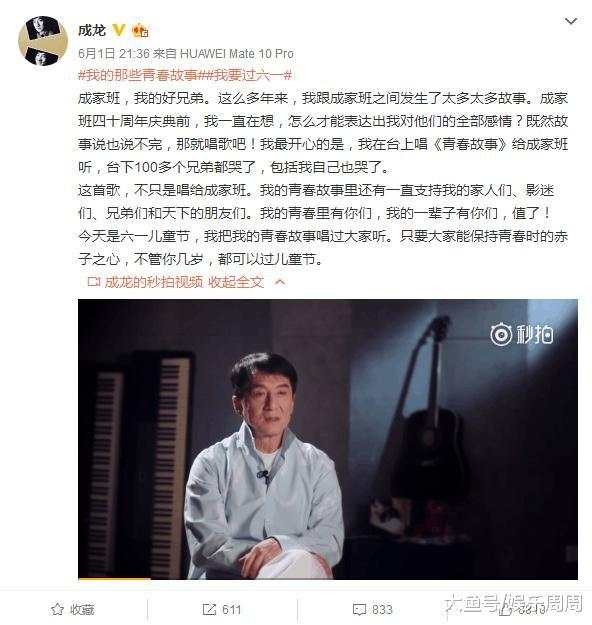
Task: Open 成龙's profile avatar
Action: 43,41
